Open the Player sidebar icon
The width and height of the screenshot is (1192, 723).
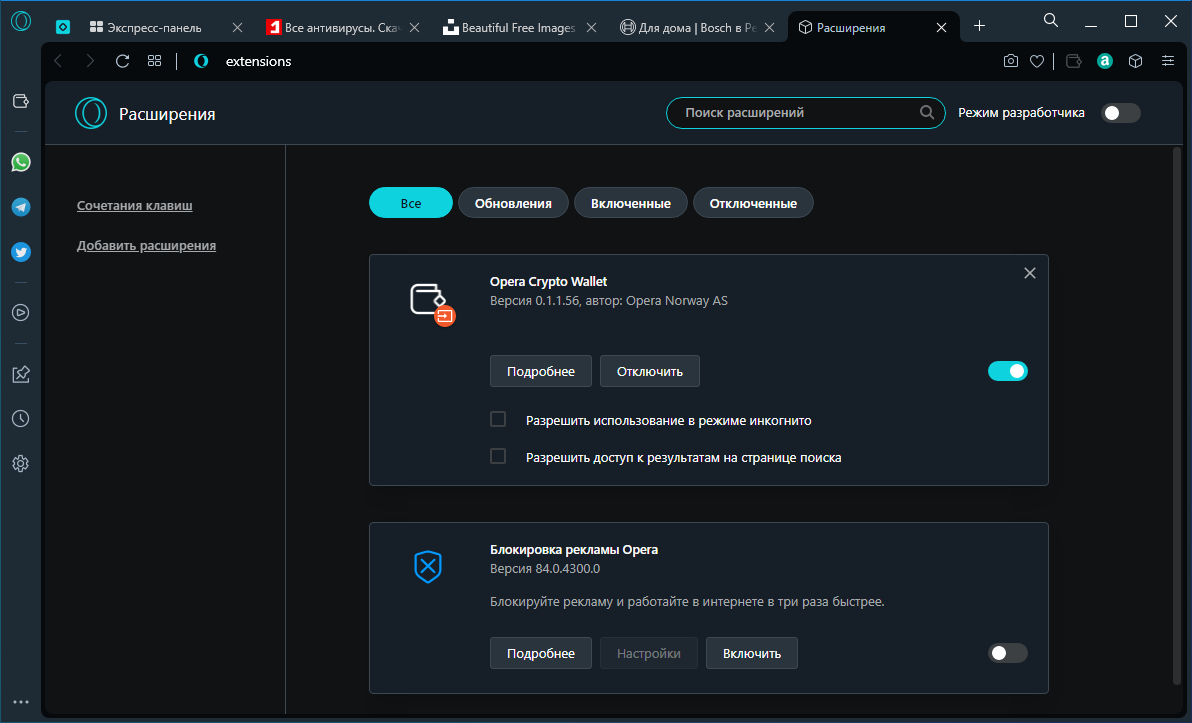coord(21,312)
